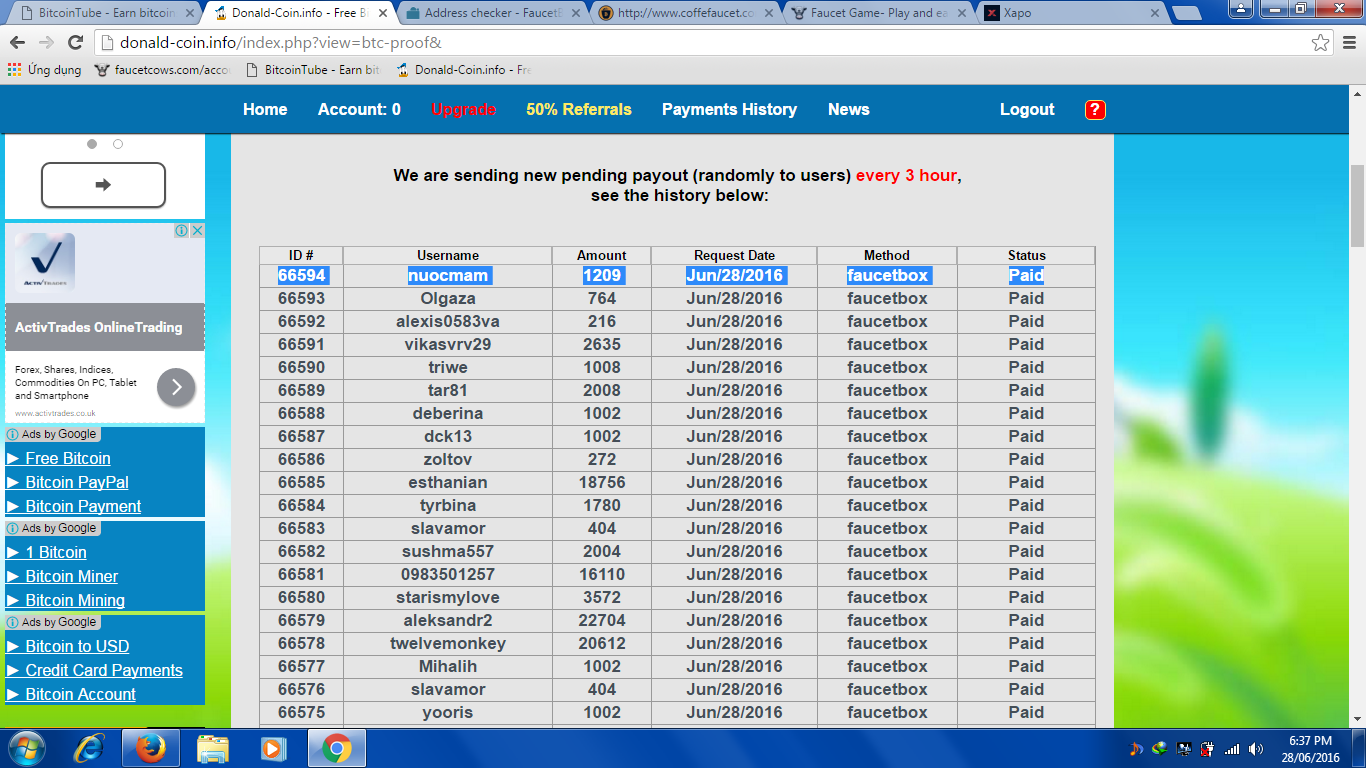The height and width of the screenshot is (768, 1366).
Task: Bookmark this page with the star icon
Action: tap(1321, 43)
